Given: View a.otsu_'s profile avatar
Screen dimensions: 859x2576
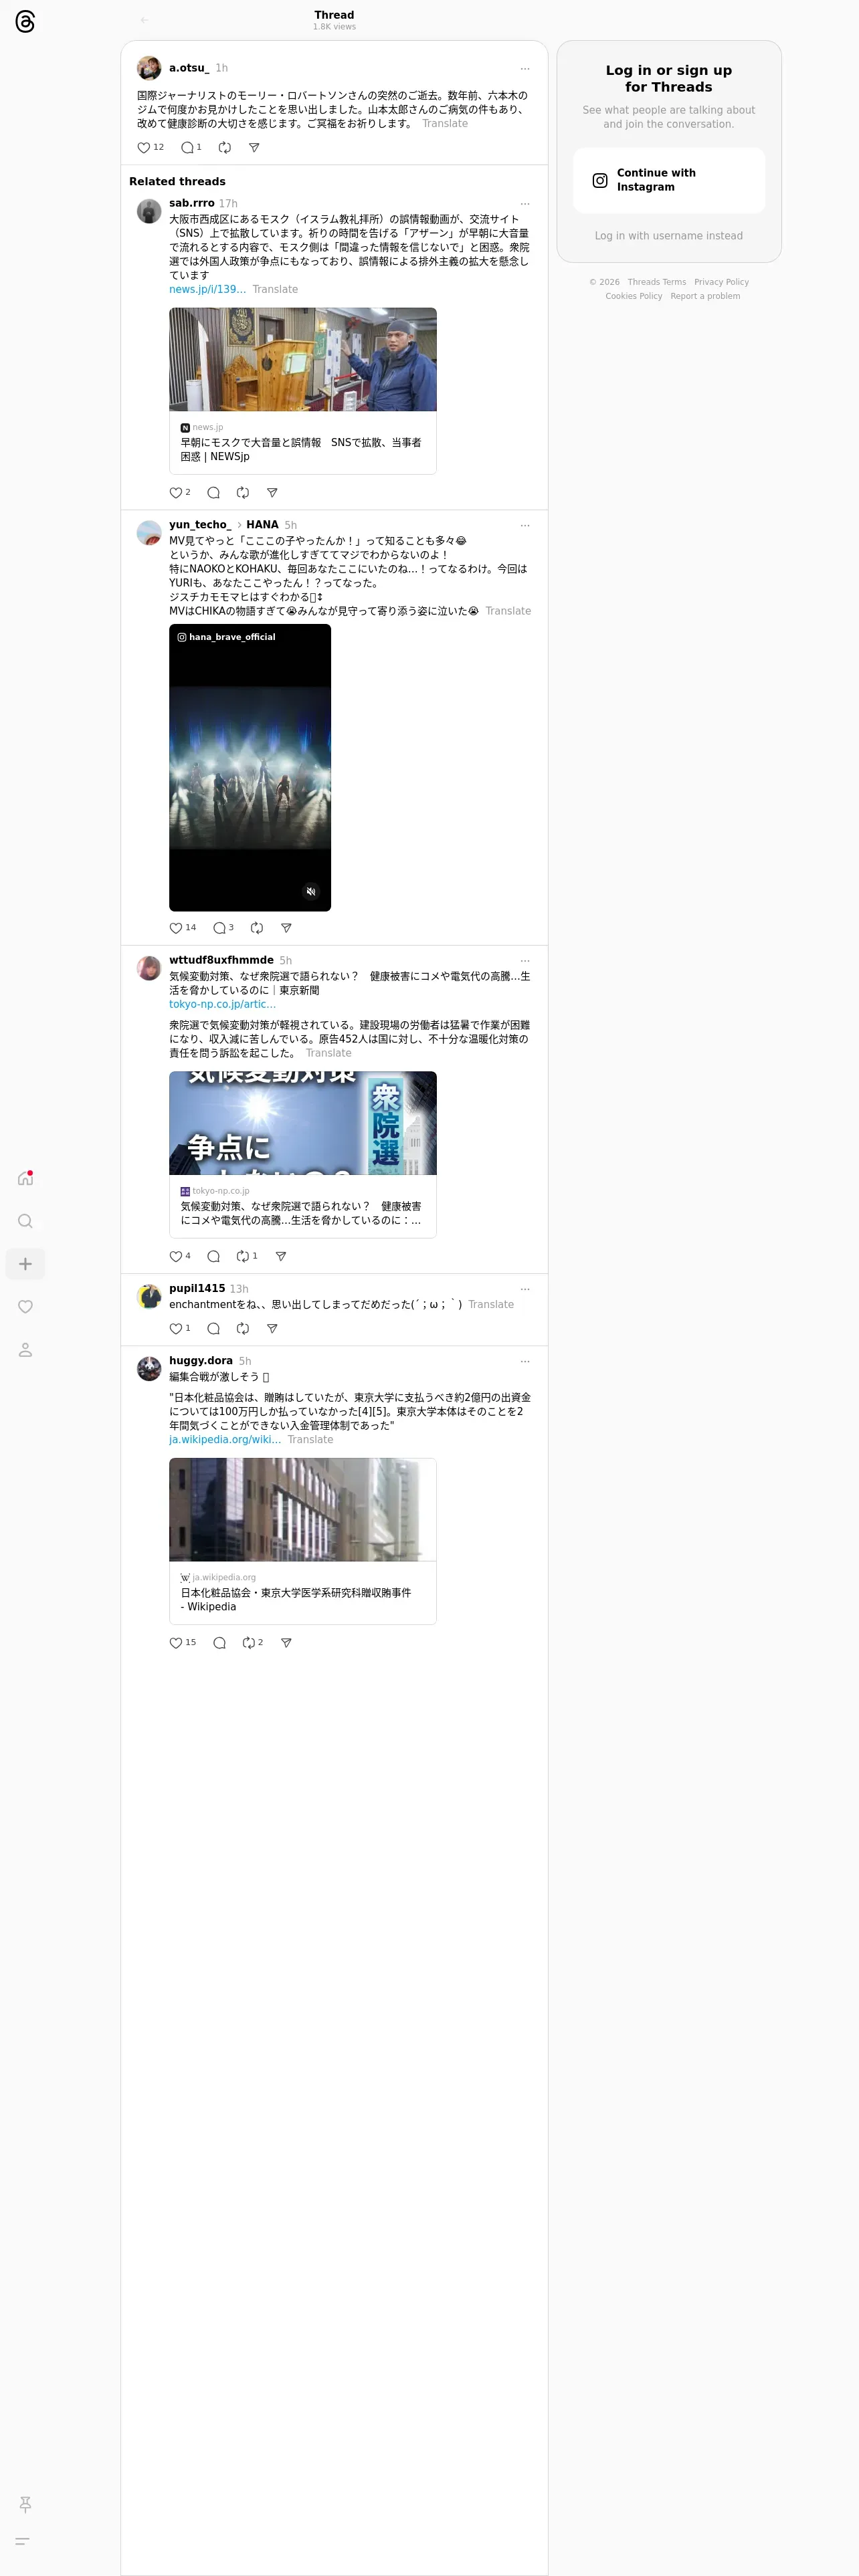Looking at the screenshot, I should point(149,68).
